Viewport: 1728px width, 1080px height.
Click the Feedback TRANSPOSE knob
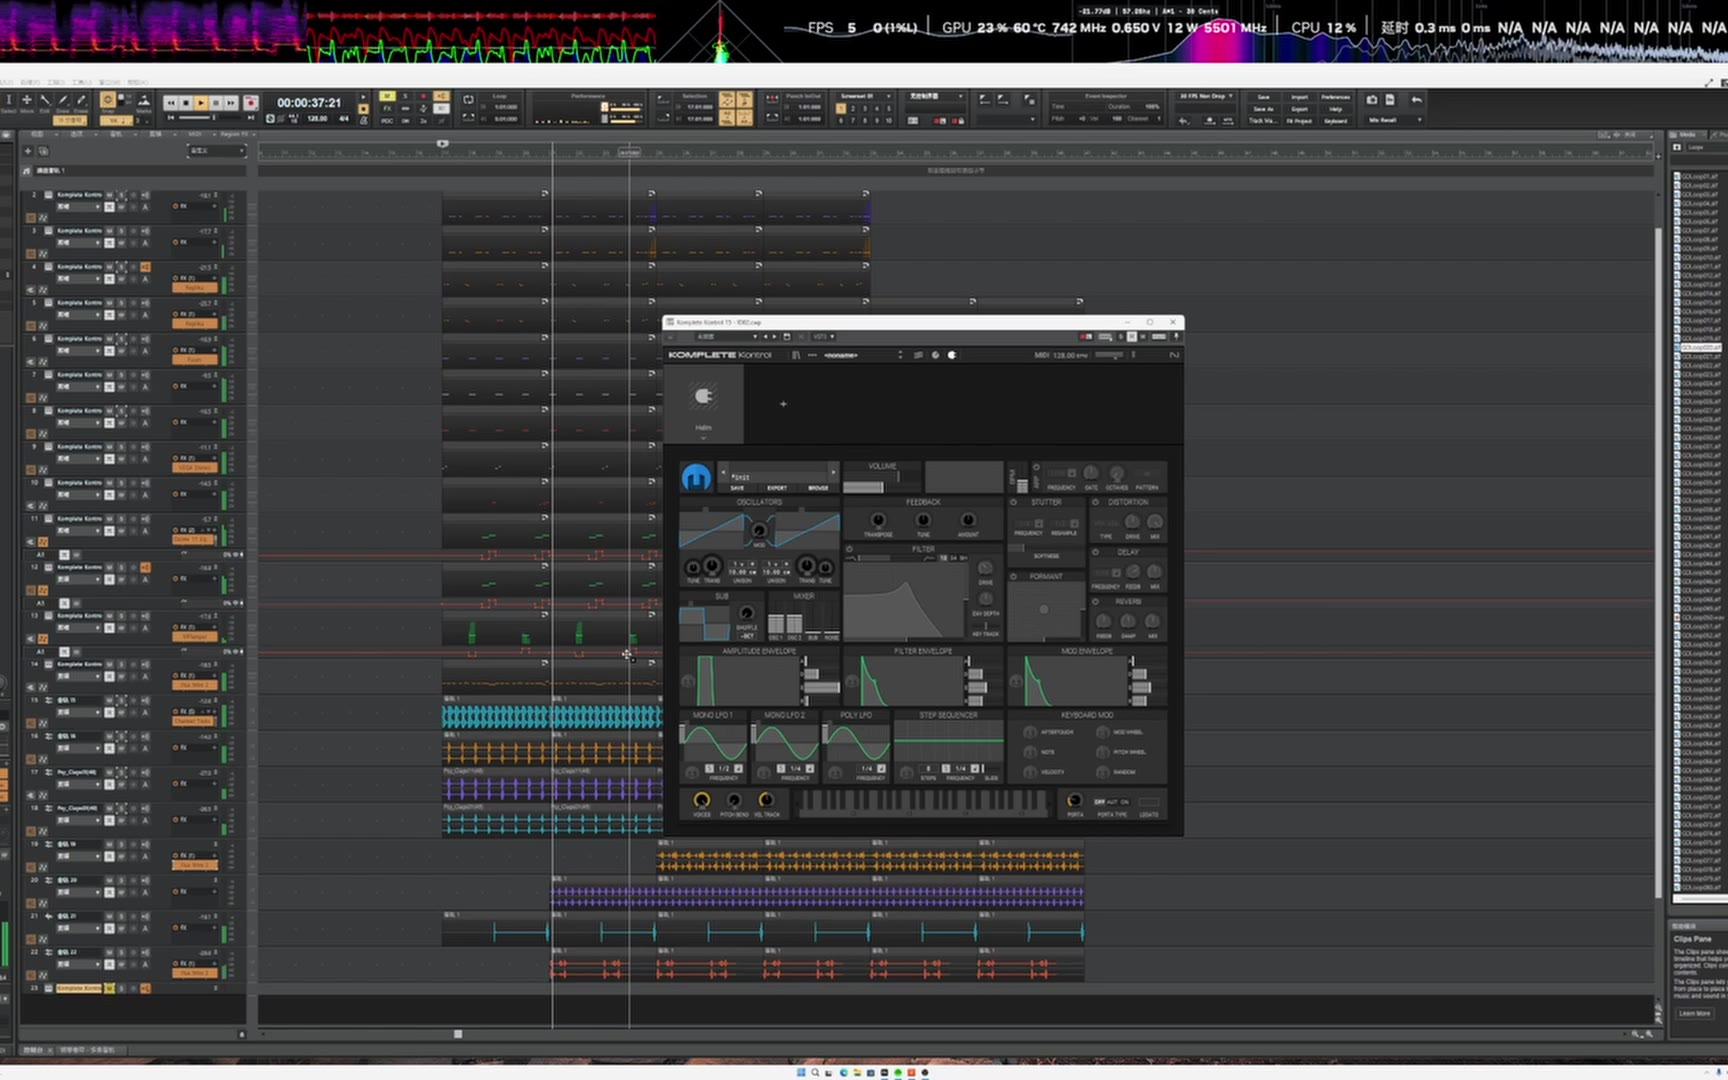tap(878, 520)
